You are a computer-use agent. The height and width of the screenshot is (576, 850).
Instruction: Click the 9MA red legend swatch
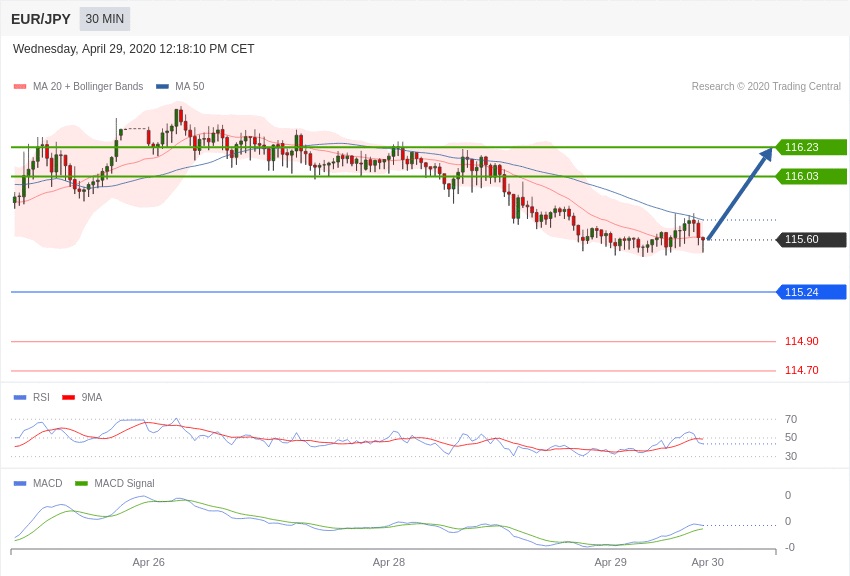click(68, 397)
